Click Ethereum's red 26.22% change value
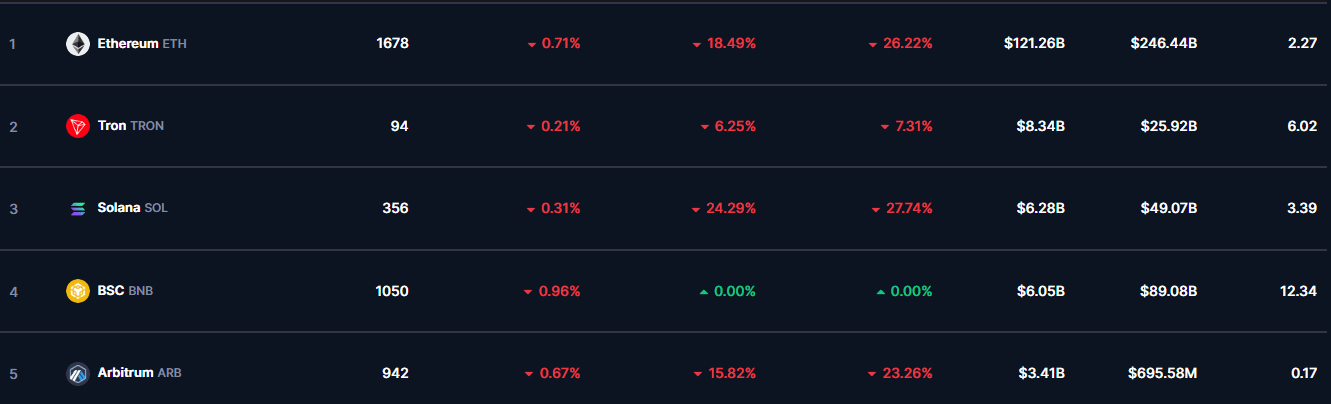The width and height of the screenshot is (1331, 404). (900, 44)
